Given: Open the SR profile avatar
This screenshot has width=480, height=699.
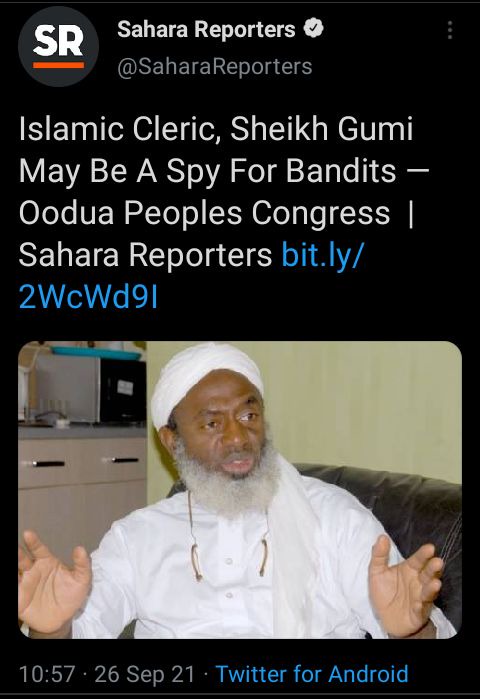Looking at the screenshot, I should [58, 46].
